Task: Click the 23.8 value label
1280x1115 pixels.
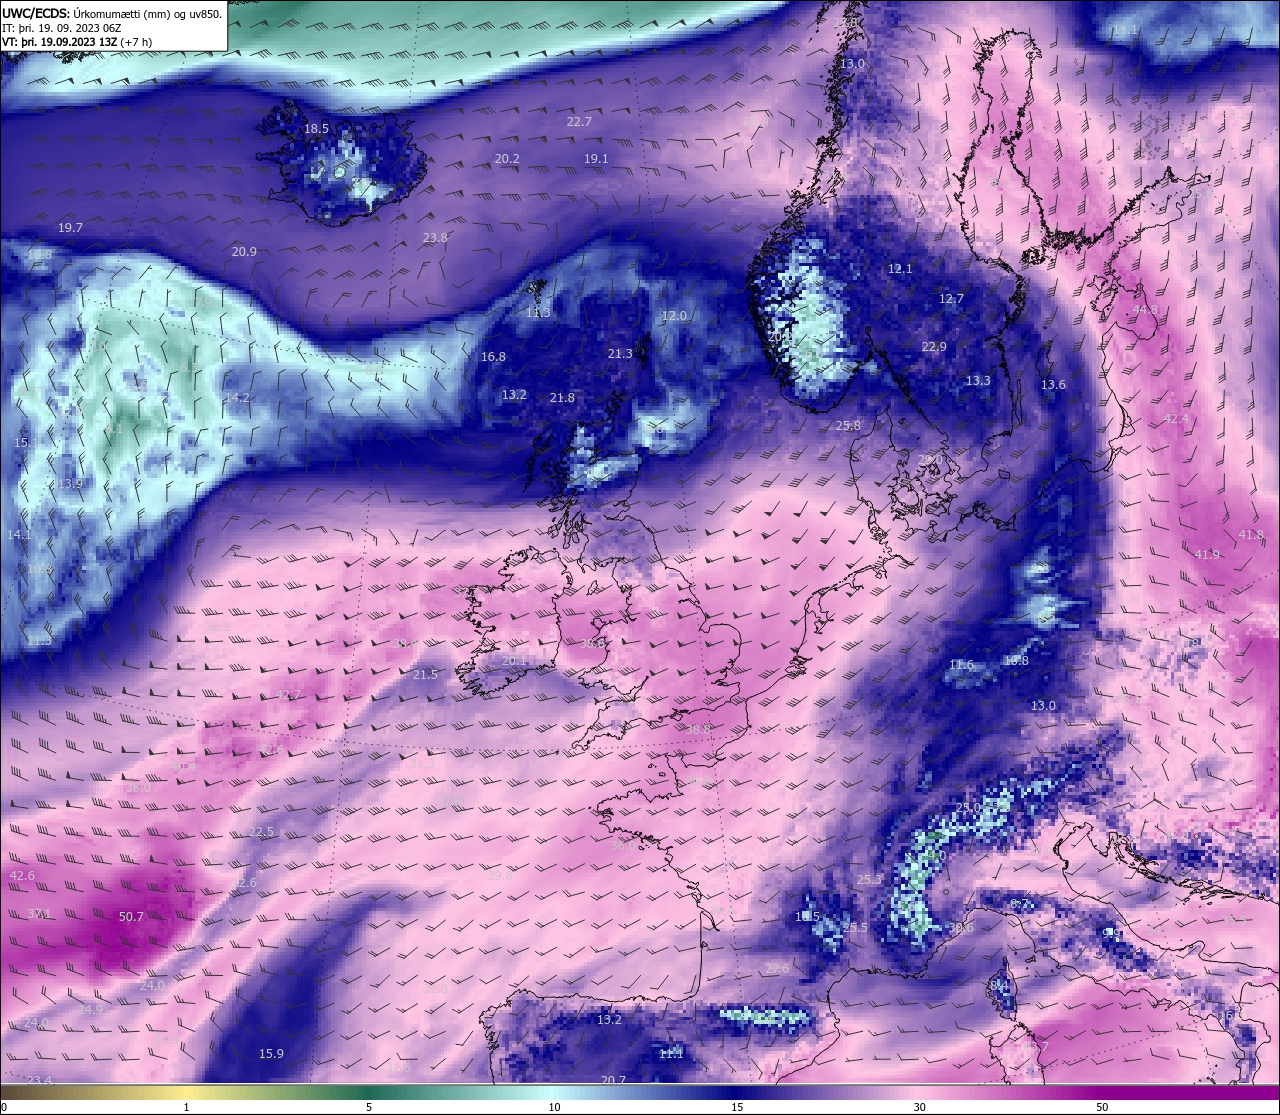Action: coord(435,238)
